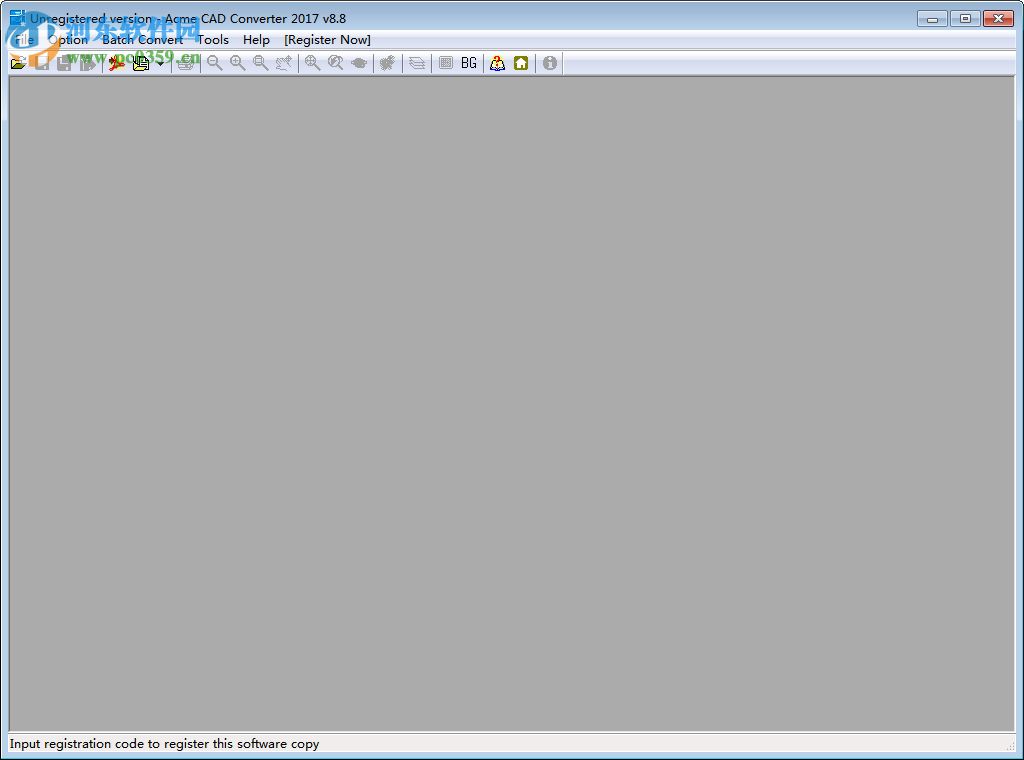Click the Zoom Window magnifier icon

261,63
